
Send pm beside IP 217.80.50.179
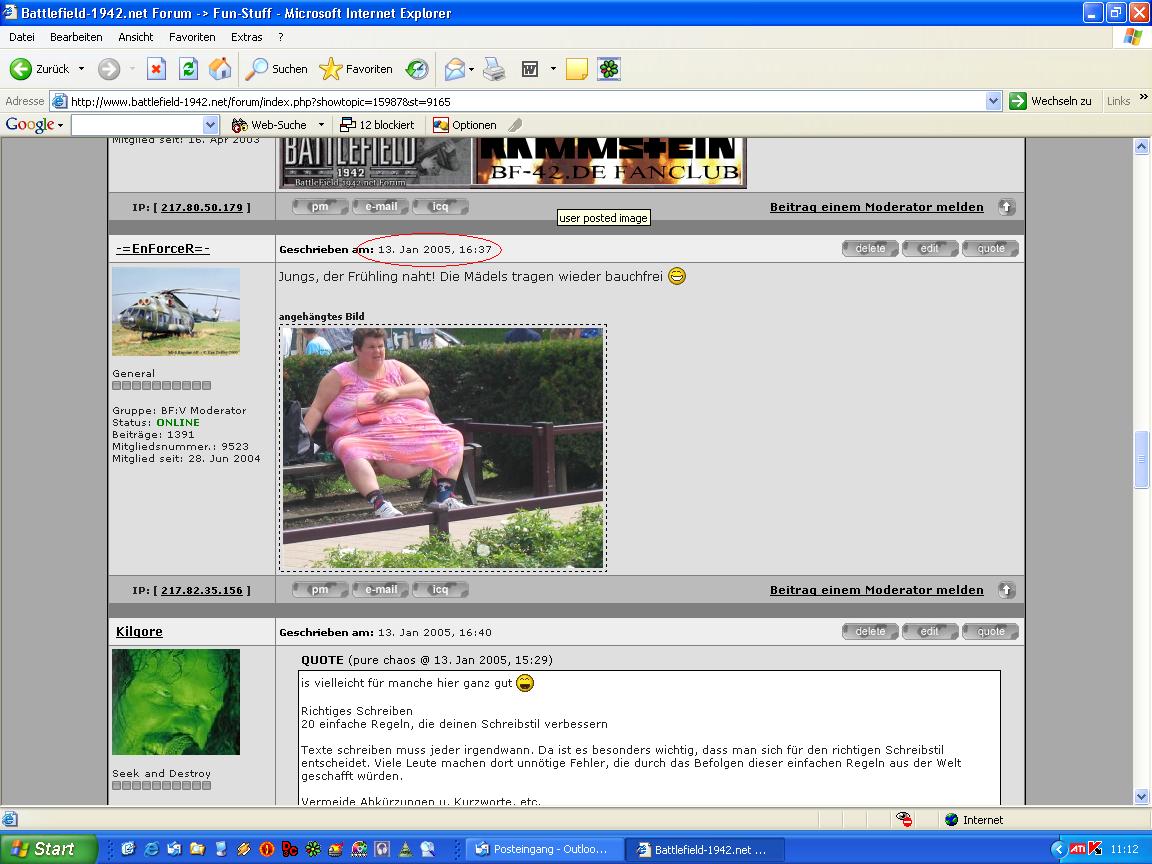(x=320, y=206)
